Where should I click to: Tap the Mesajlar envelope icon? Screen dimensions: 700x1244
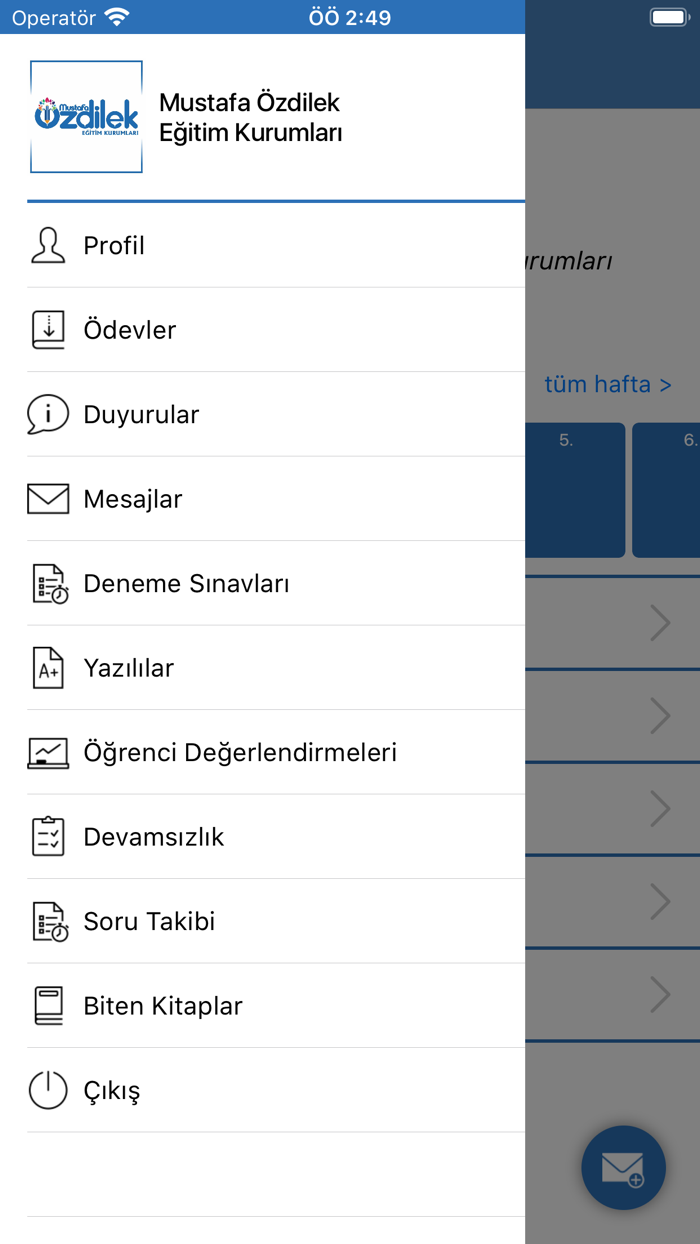pyautogui.click(x=47, y=498)
